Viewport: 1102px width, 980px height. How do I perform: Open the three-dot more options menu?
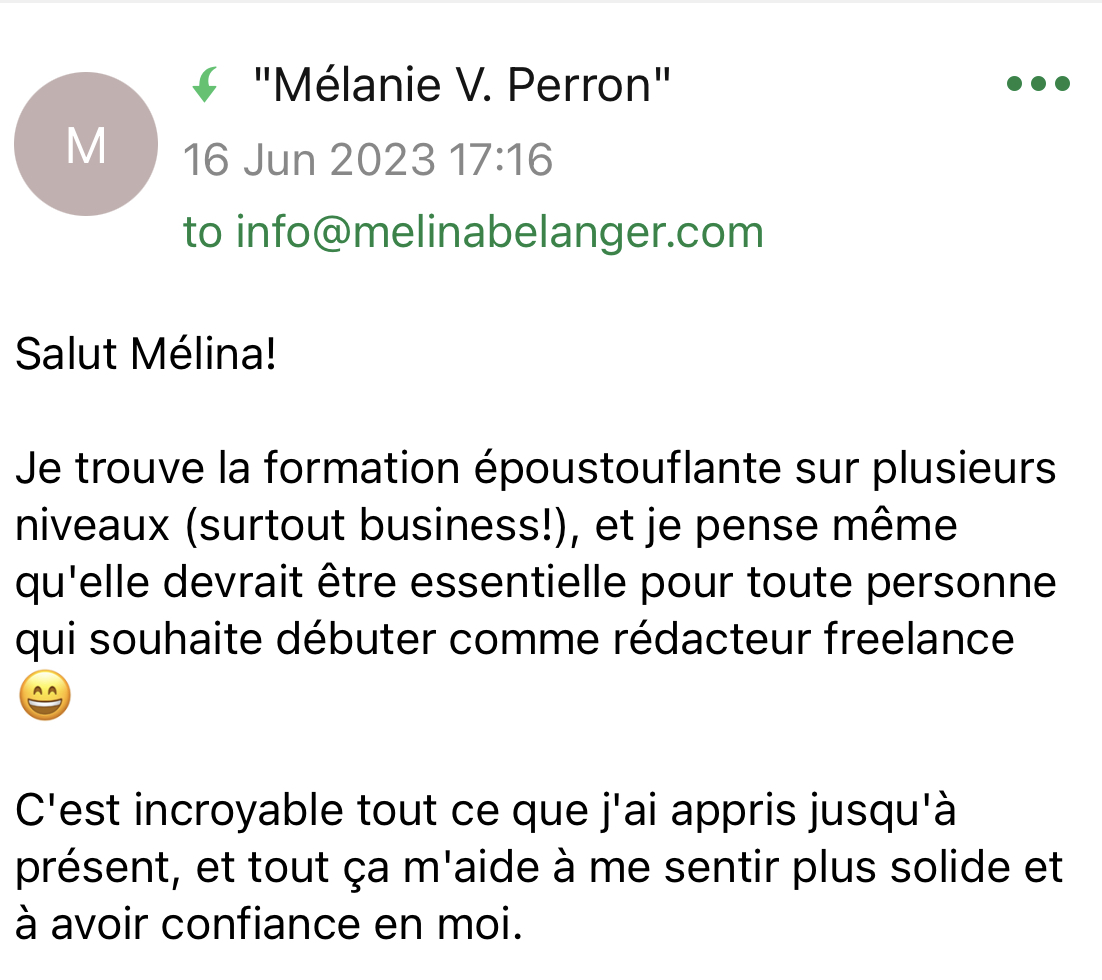pos(1038,84)
